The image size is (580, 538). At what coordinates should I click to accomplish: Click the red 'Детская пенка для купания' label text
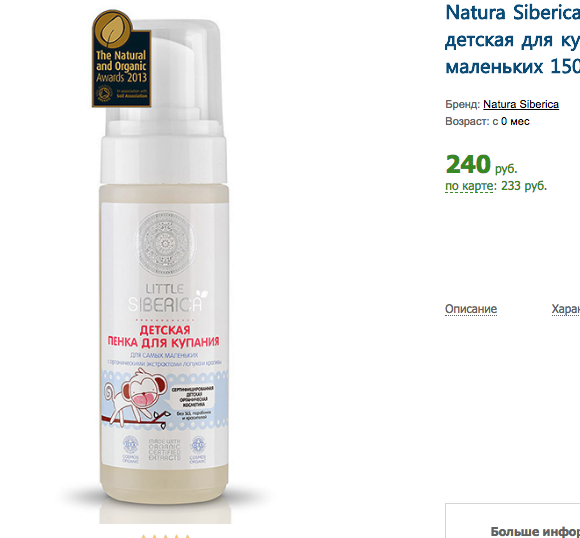(163, 336)
